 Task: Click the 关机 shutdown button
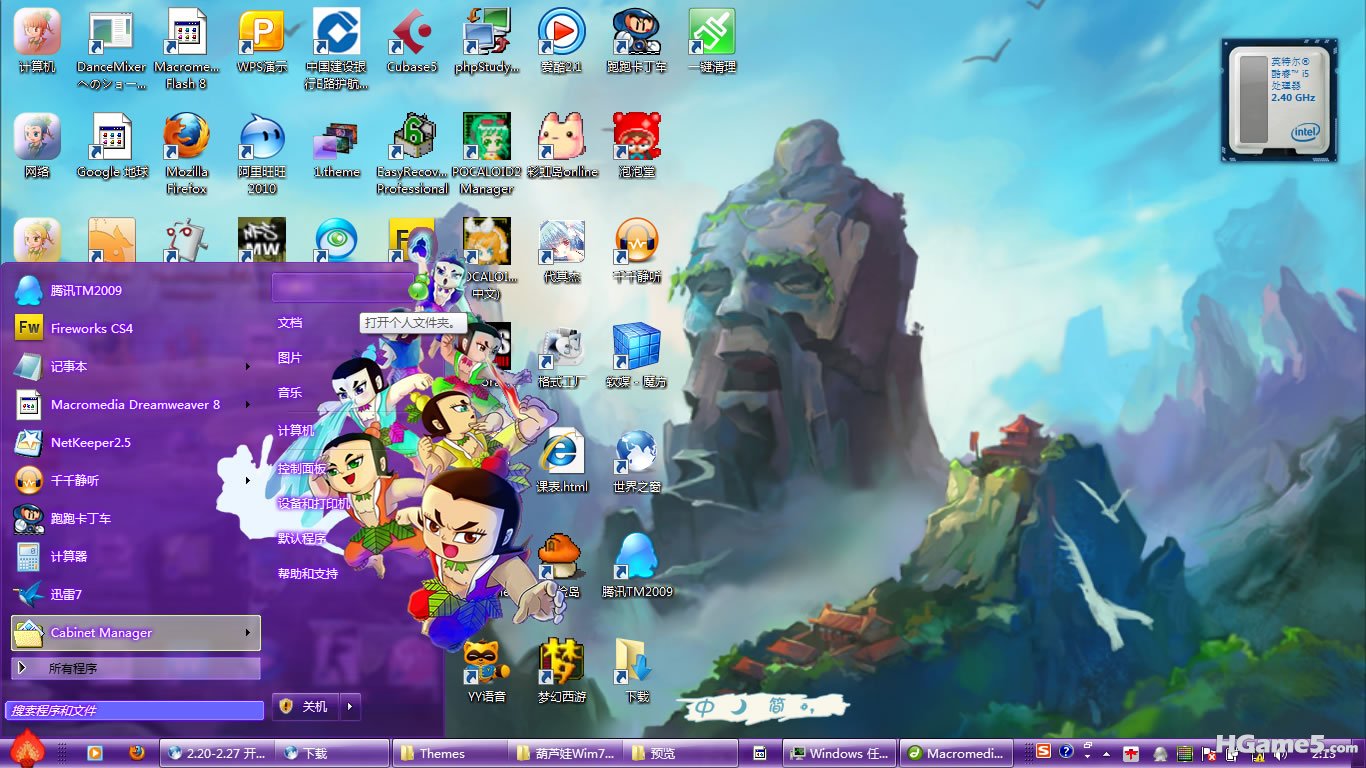click(305, 707)
